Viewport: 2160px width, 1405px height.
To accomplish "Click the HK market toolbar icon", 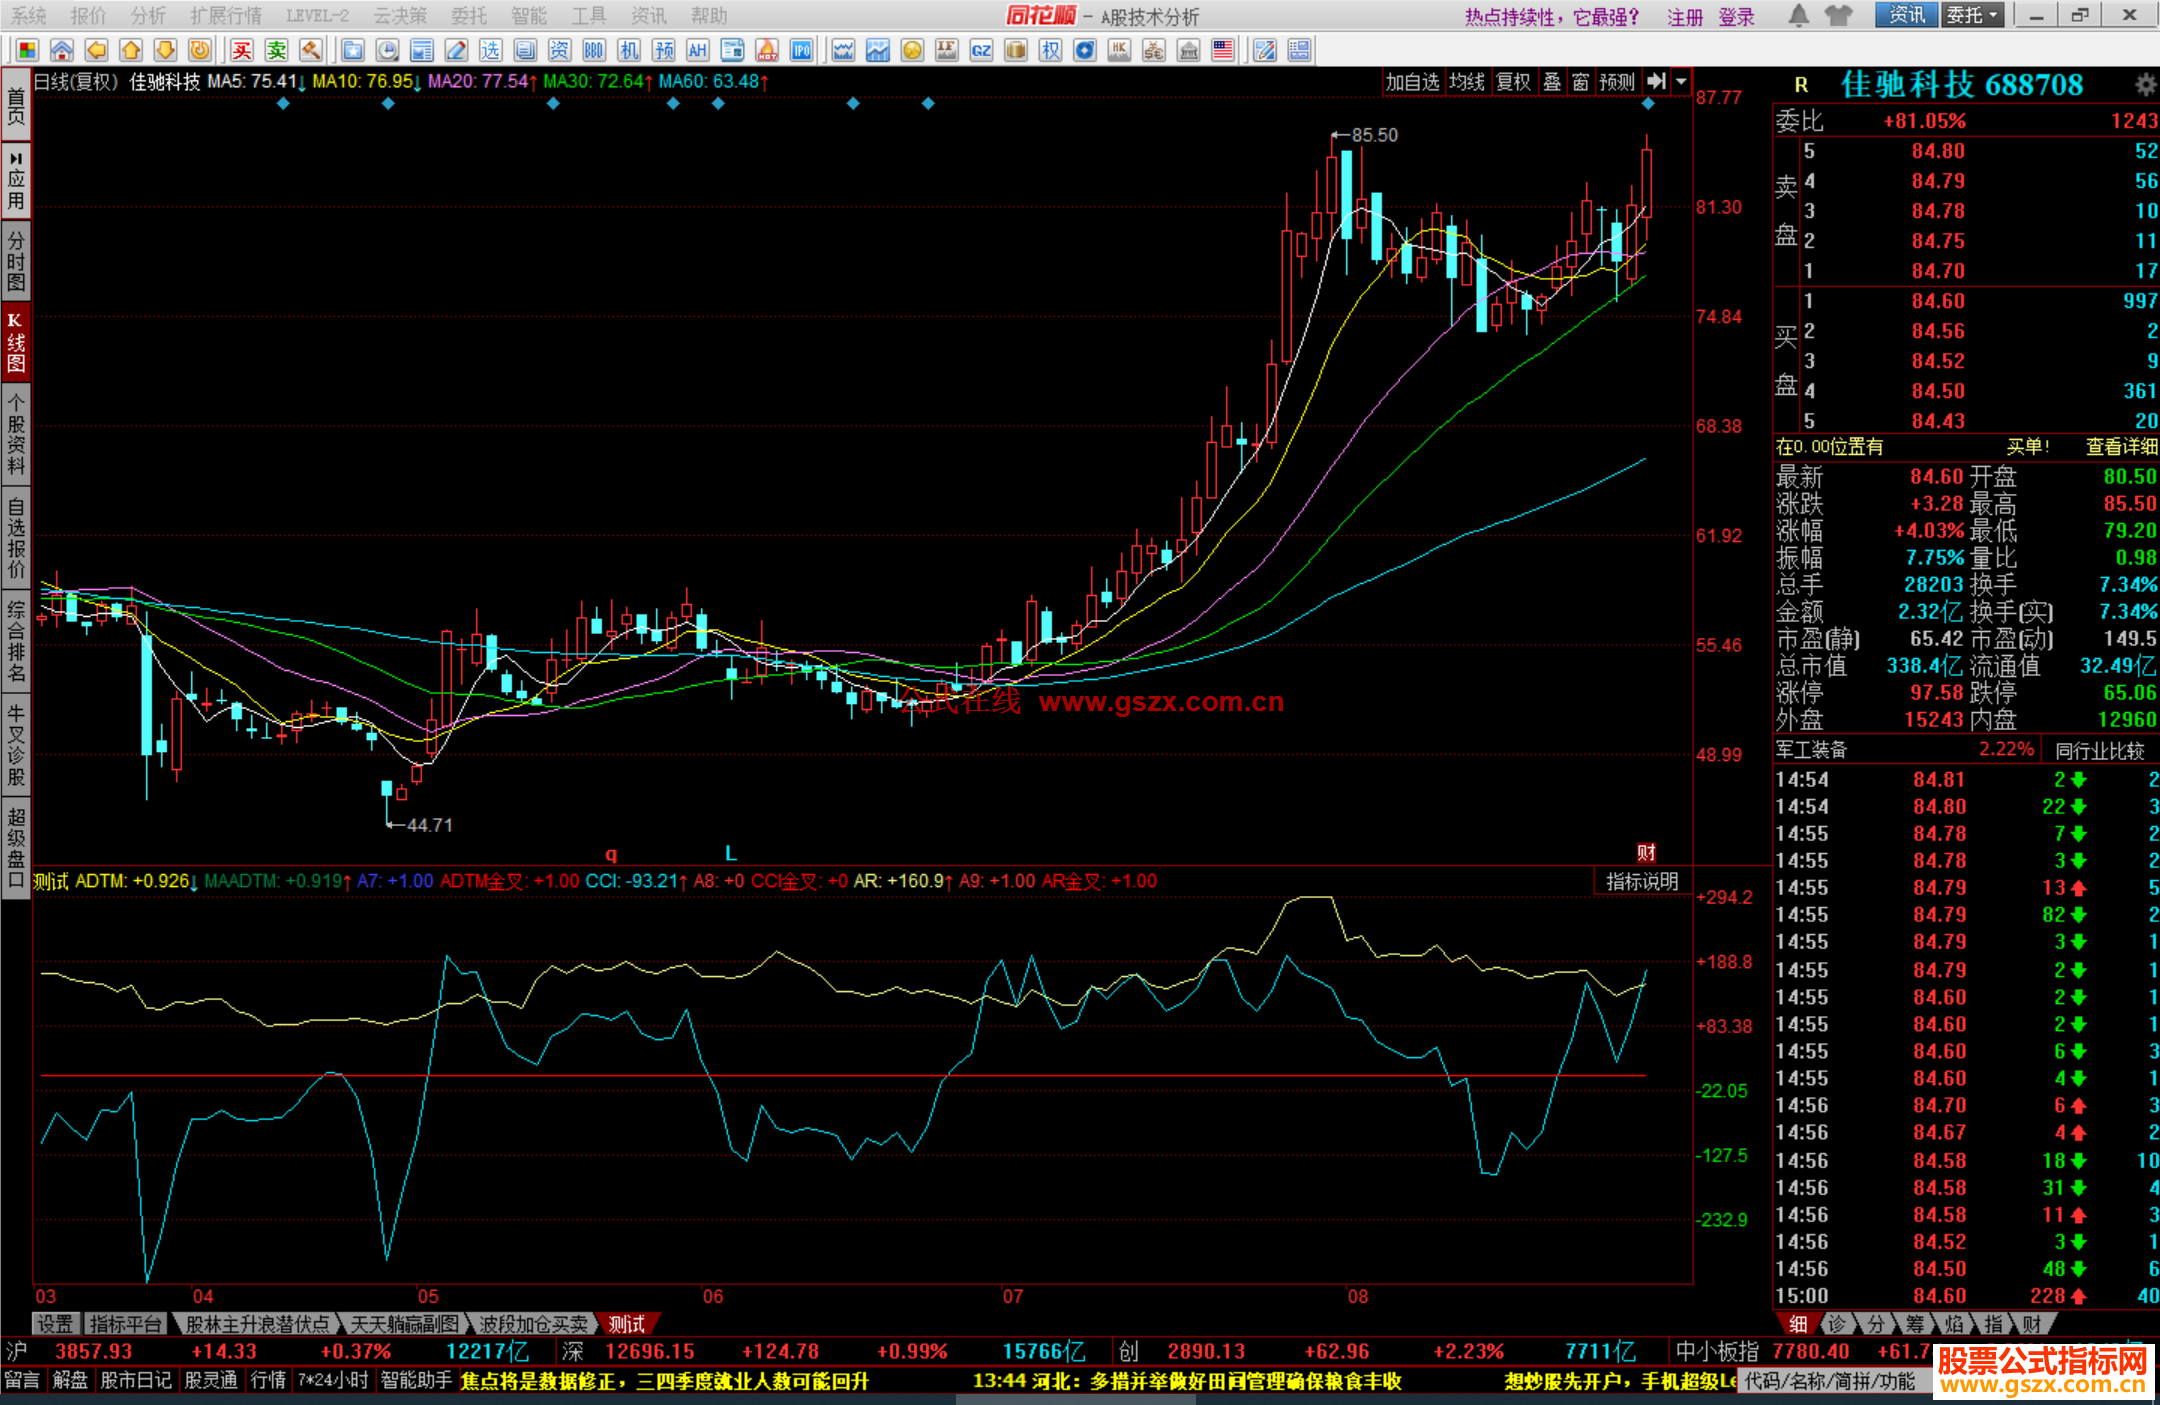I will coord(1119,50).
